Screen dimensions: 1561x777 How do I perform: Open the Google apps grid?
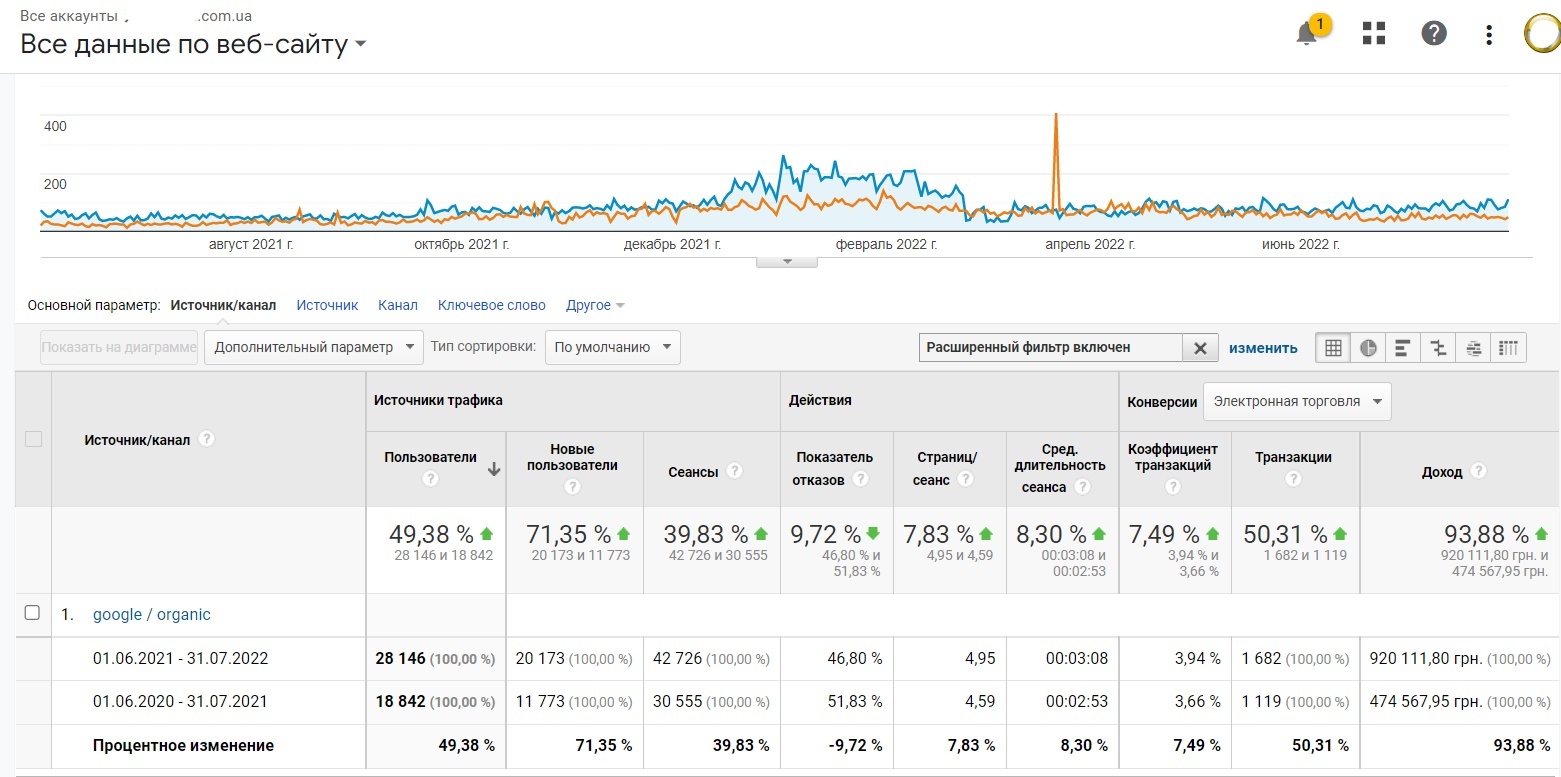pos(1374,33)
